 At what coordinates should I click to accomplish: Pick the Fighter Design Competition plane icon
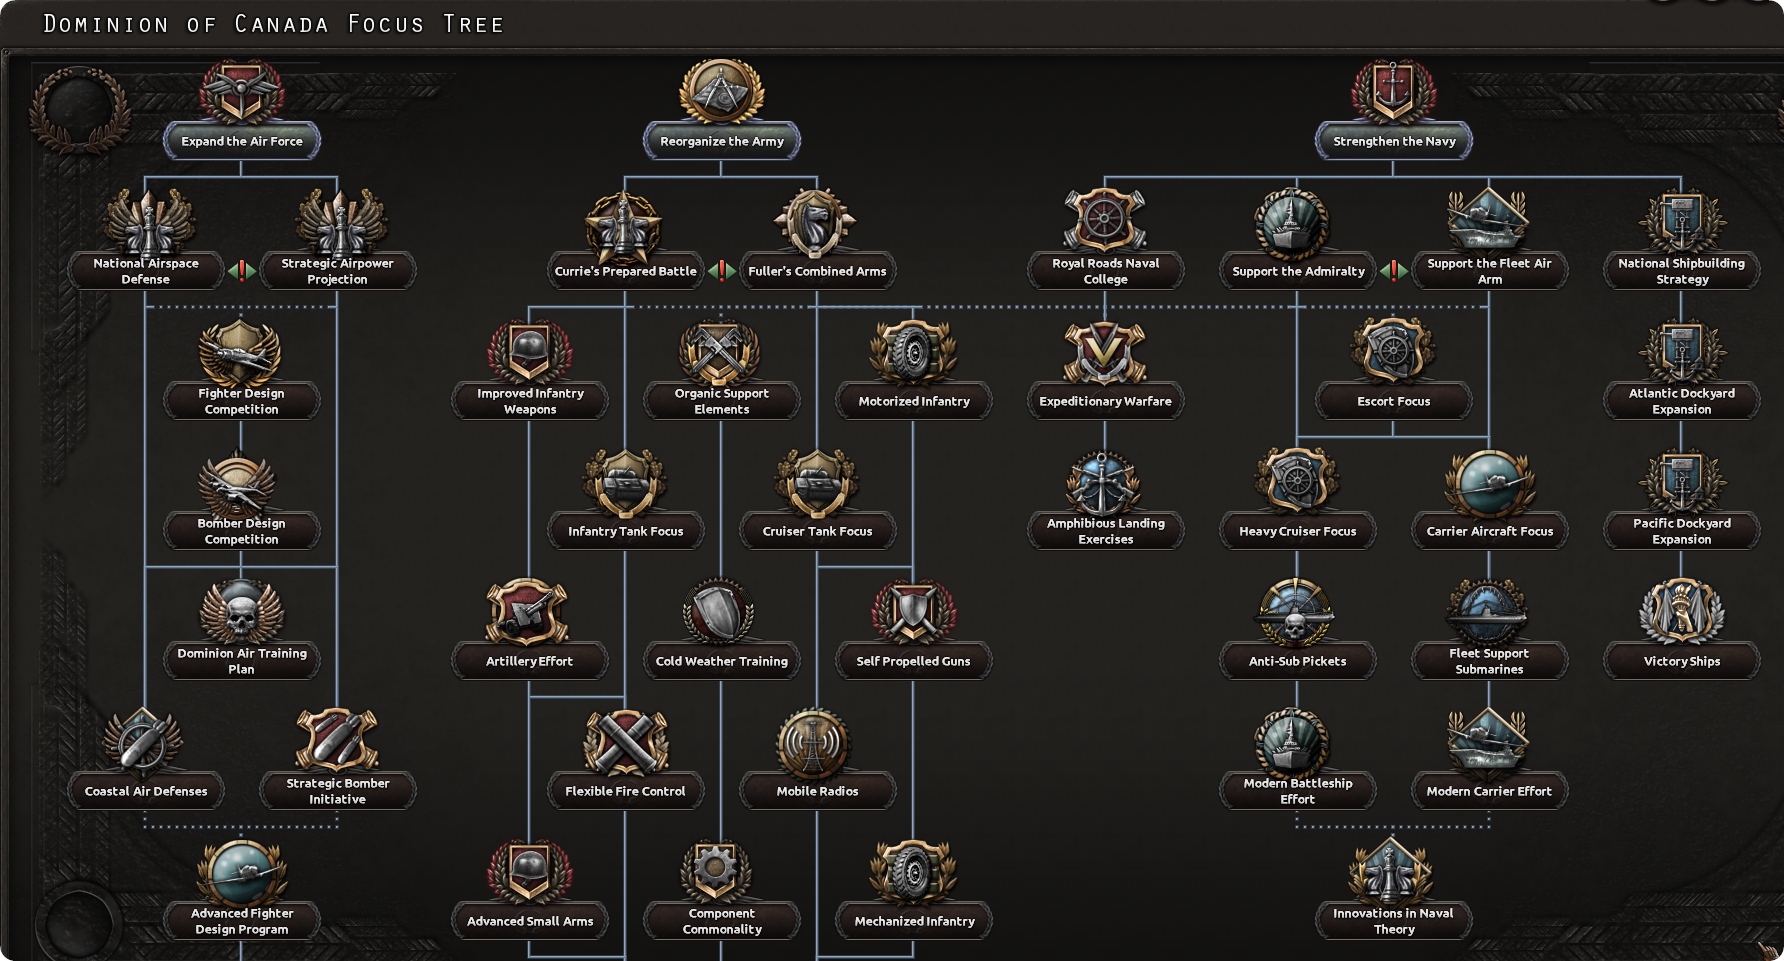click(x=240, y=351)
